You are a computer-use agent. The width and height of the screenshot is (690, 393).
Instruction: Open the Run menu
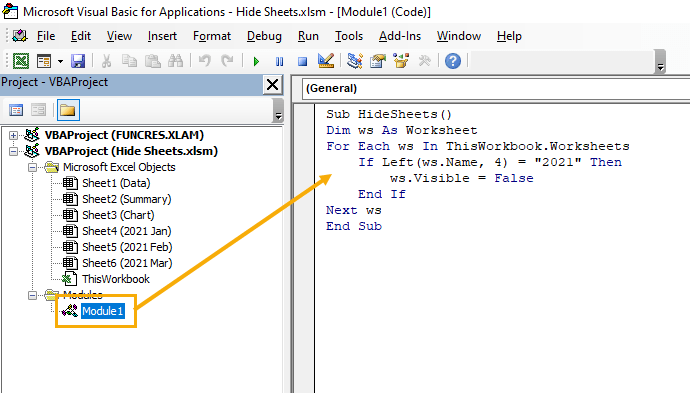[308, 36]
